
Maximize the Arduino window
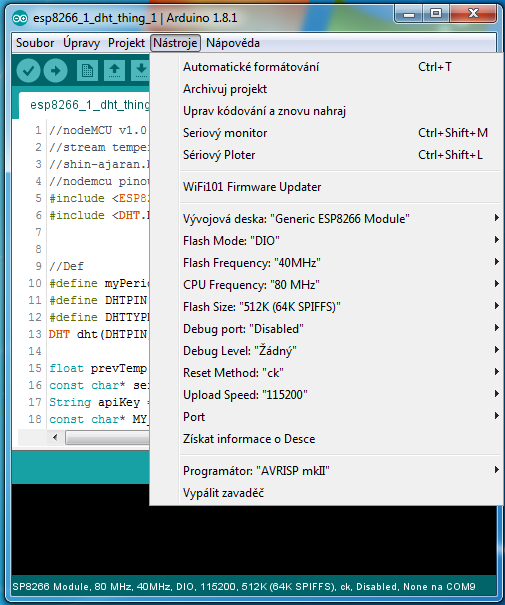click(x=436, y=14)
